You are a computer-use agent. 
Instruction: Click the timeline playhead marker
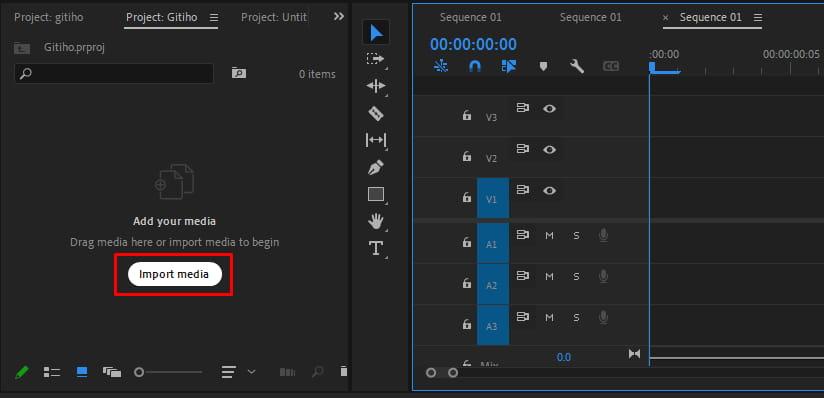point(652,67)
